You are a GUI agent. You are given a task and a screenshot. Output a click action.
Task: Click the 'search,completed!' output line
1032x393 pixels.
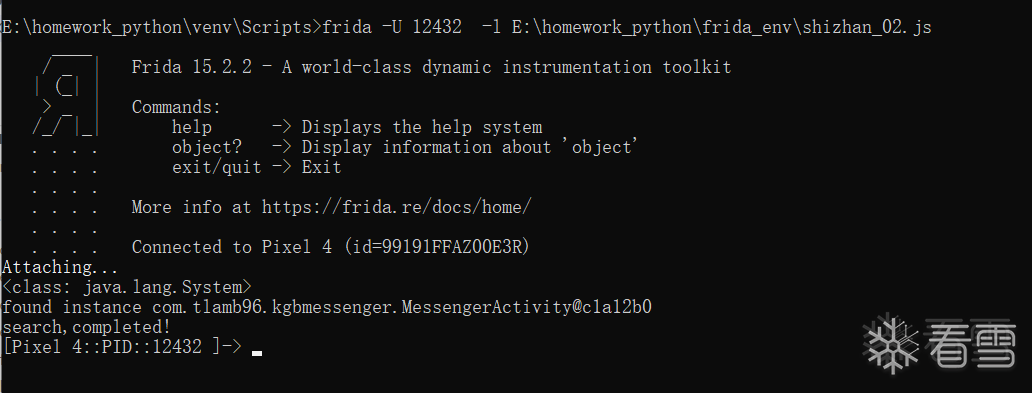[86, 327]
